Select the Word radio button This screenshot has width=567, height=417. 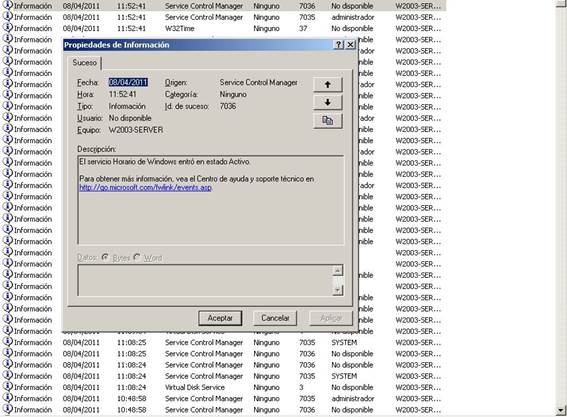pyautogui.click(x=137, y=258)
